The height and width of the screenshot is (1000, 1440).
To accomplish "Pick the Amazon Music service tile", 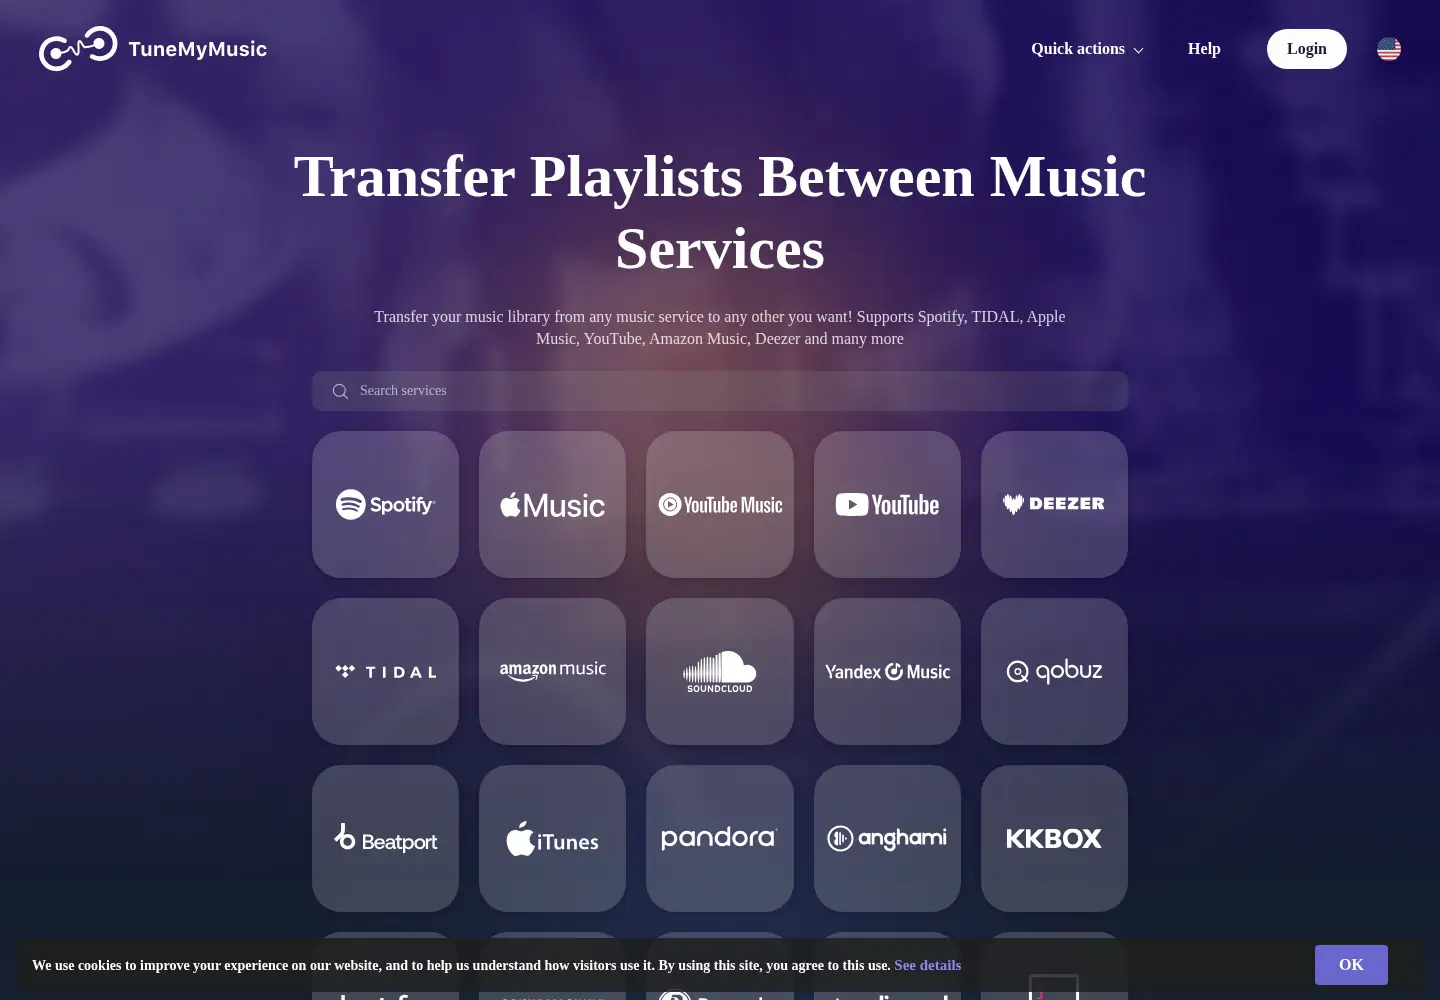I will coord(552,671).
